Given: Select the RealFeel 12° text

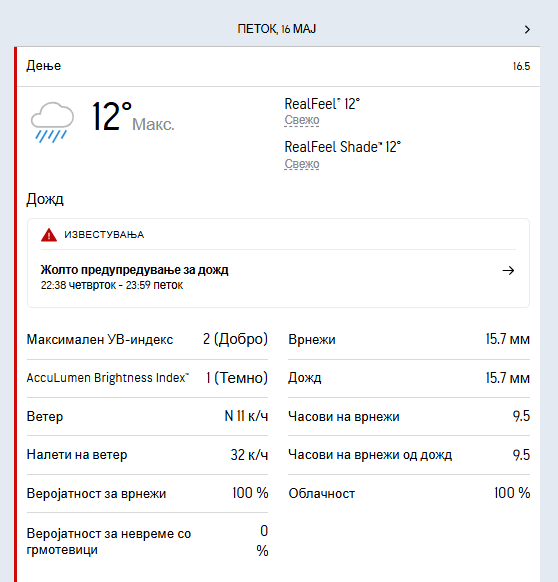Looking at the screenshot, I should tap(322, 104).
